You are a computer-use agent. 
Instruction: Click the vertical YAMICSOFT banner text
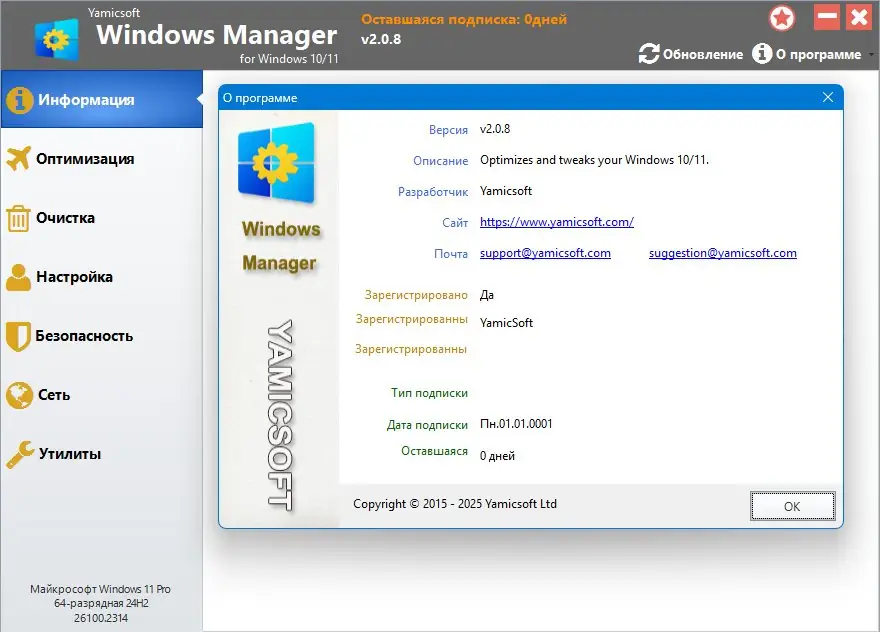coord(280,415)
